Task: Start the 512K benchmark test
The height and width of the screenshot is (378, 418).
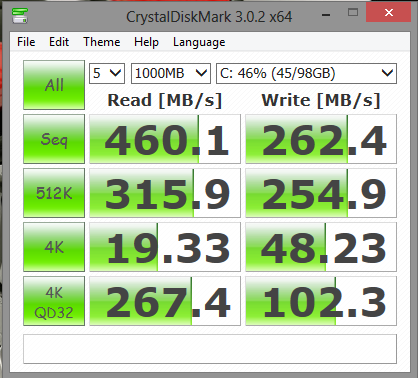Action: [x=54, y=193]
